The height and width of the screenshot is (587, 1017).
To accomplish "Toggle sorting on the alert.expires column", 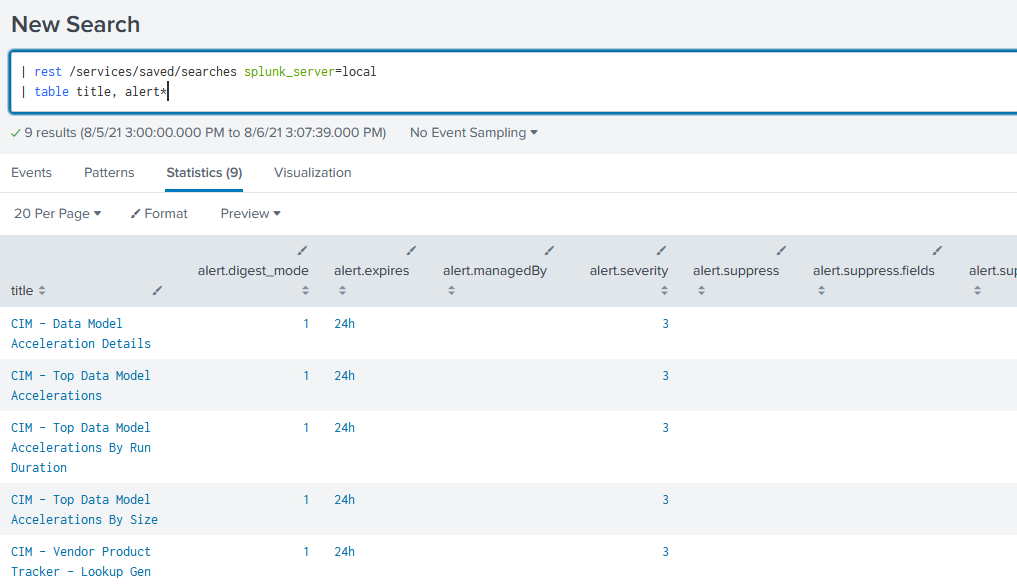I will (x=344, y=290).
